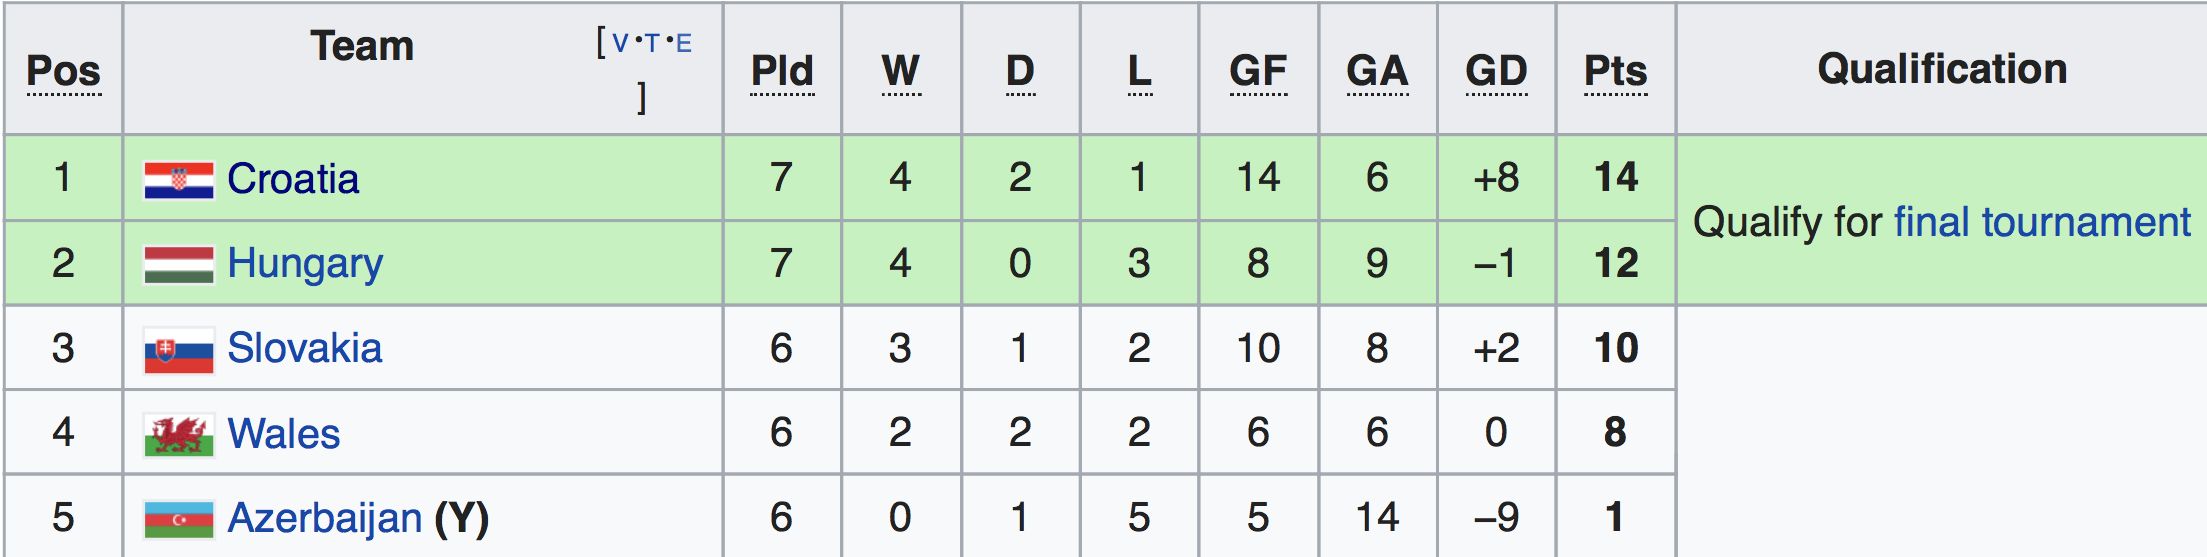The width and height of the screenshot is (2207, 557).
Task: Click the V (view template) link
Action: point(620,43)
